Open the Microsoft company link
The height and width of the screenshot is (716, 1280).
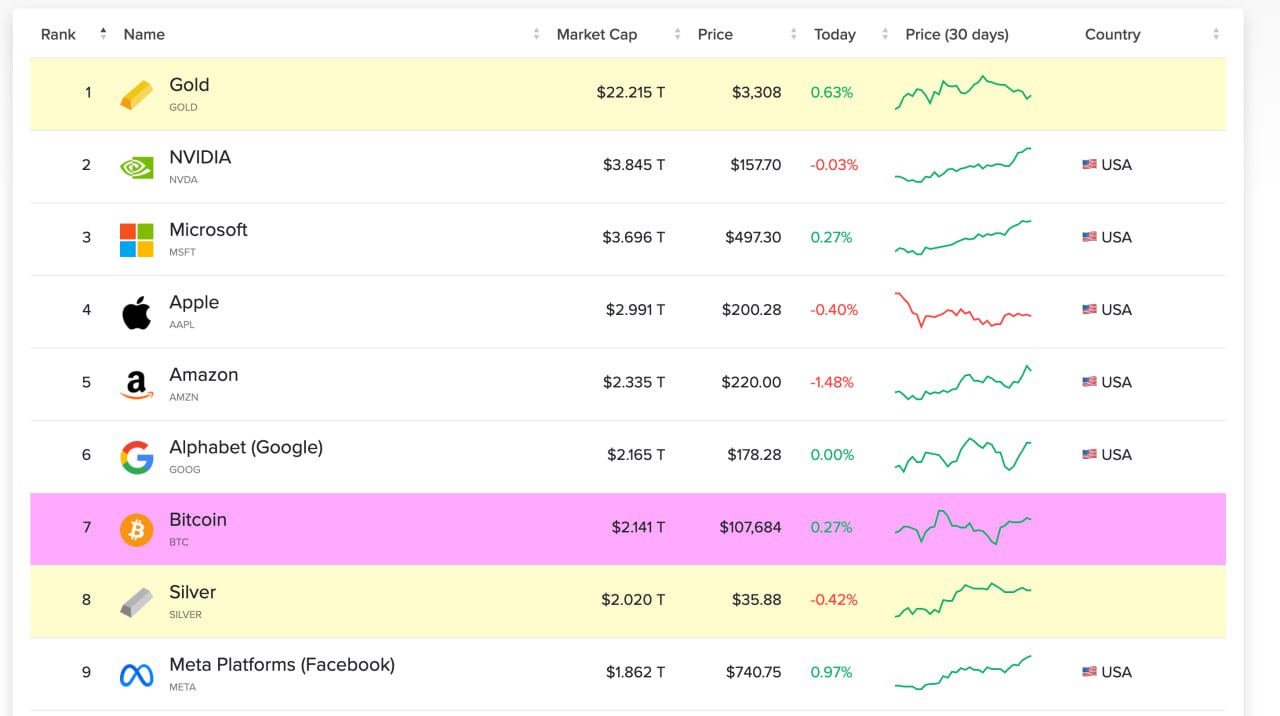point(208,230)
